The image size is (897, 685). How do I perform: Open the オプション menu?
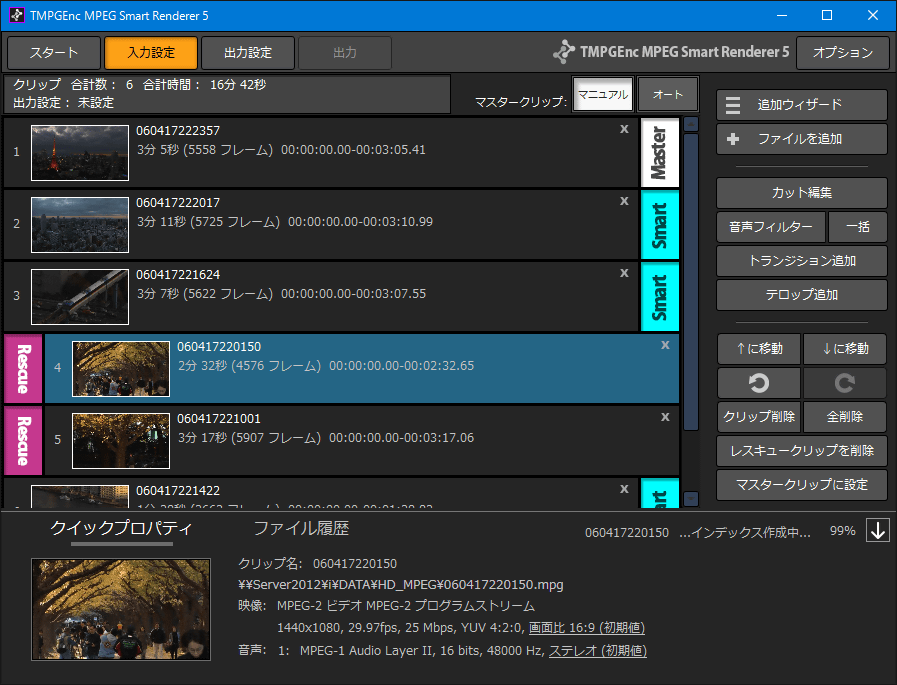pyautogui.click(x=843, y=53)
